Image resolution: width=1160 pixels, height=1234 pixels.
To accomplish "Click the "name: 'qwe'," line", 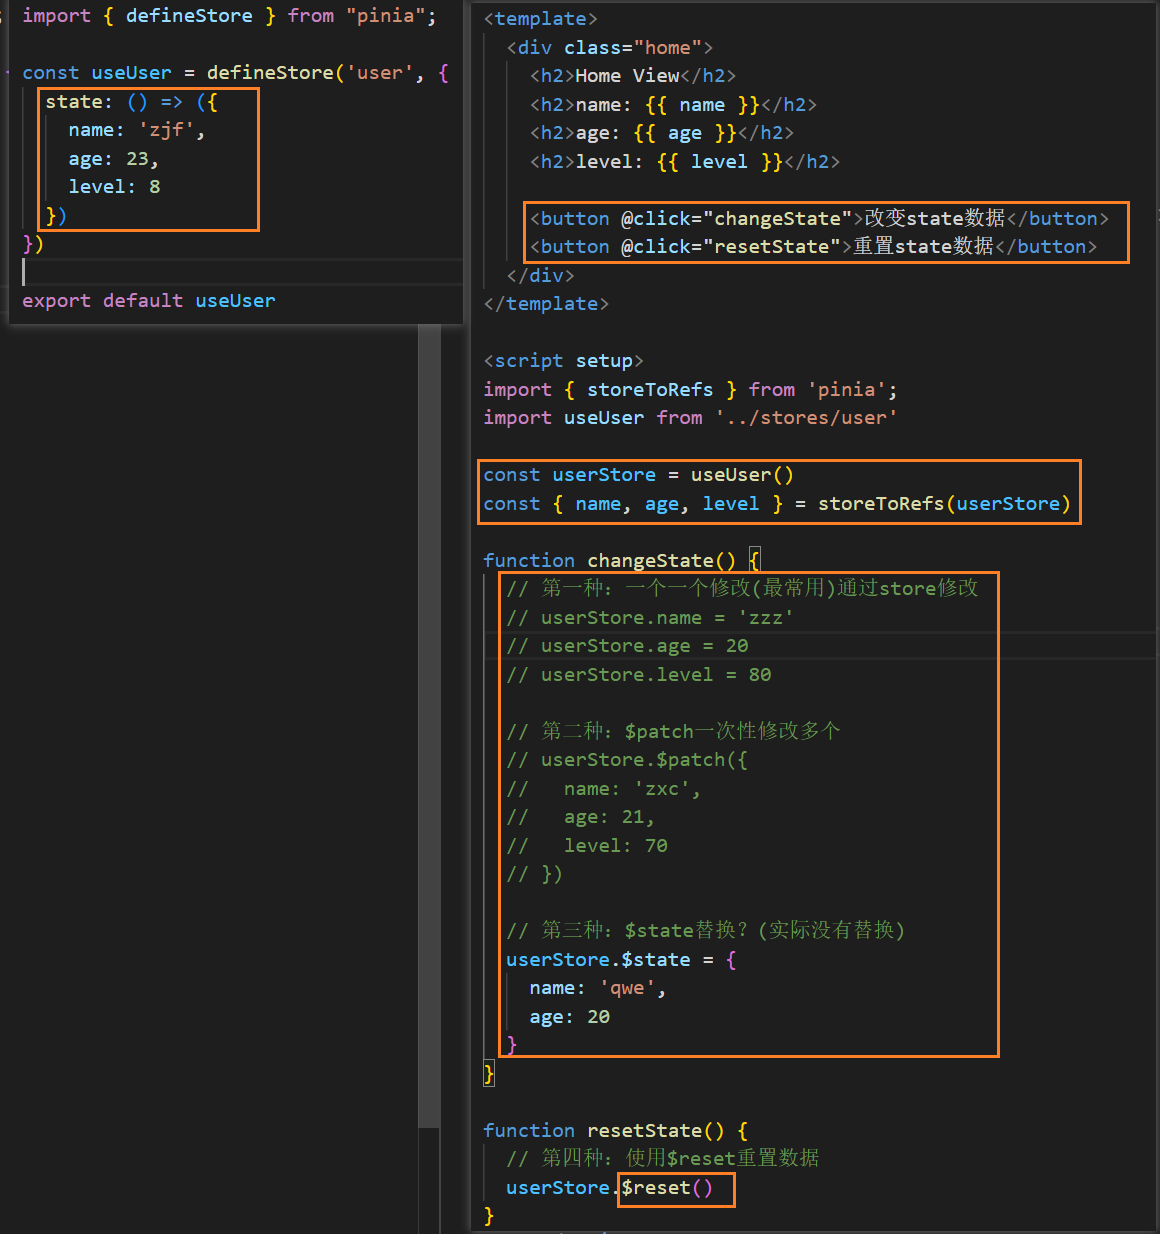I will point(598,988).
